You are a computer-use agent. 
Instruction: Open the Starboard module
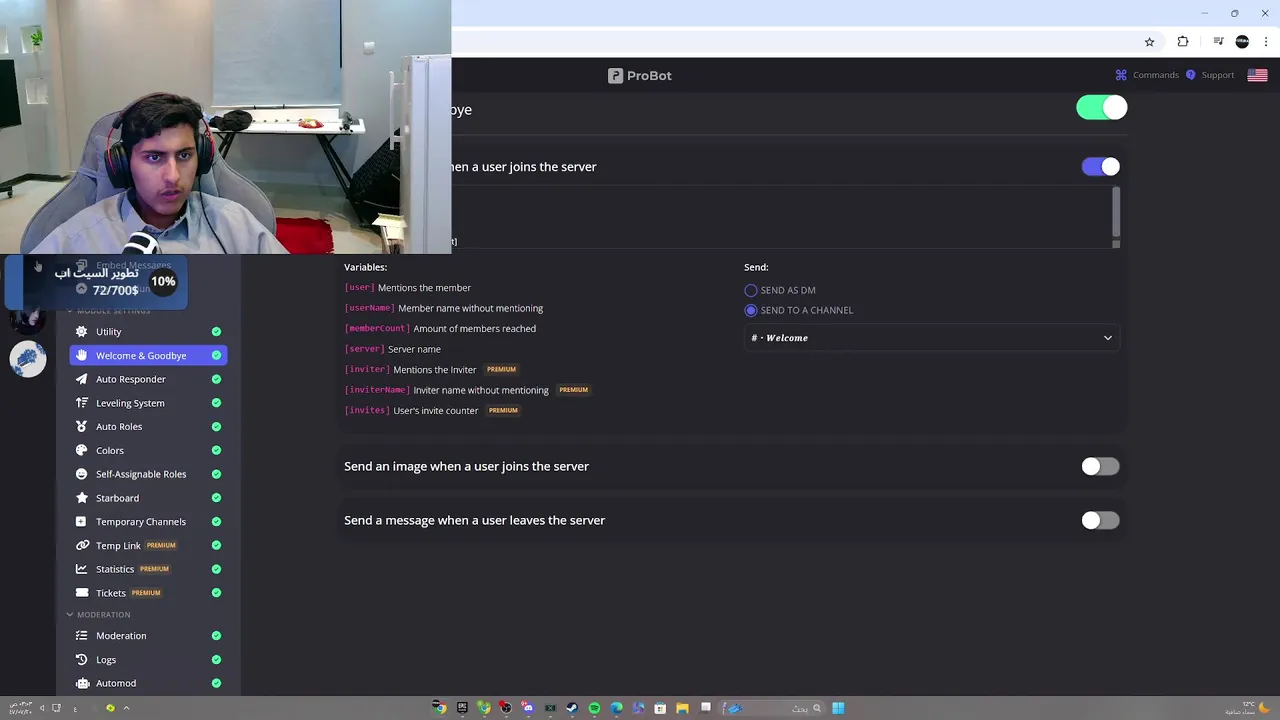pyautogui.click(x=148, y=498)
